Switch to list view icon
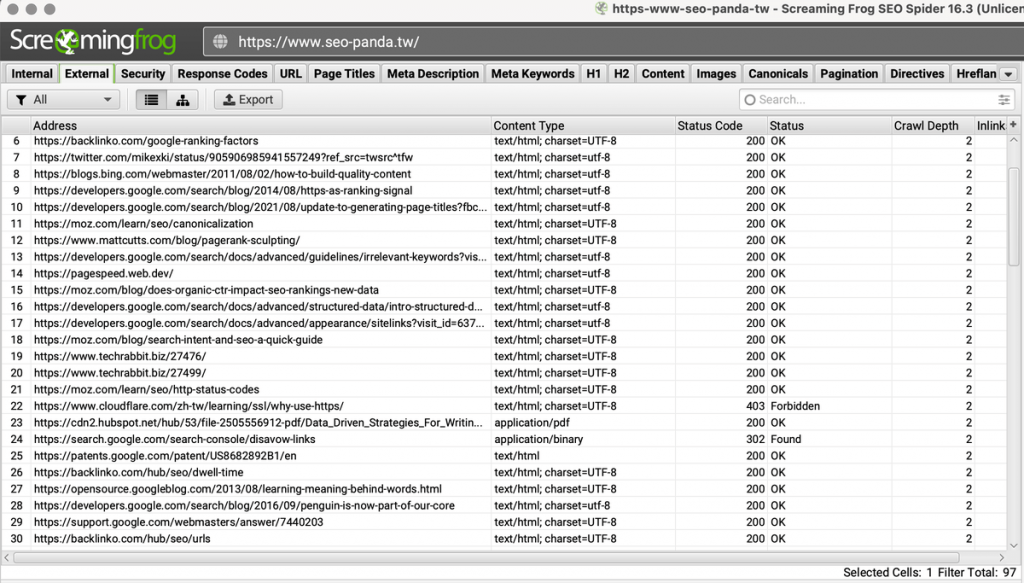 pyautogui.click(x=151, y=100)
